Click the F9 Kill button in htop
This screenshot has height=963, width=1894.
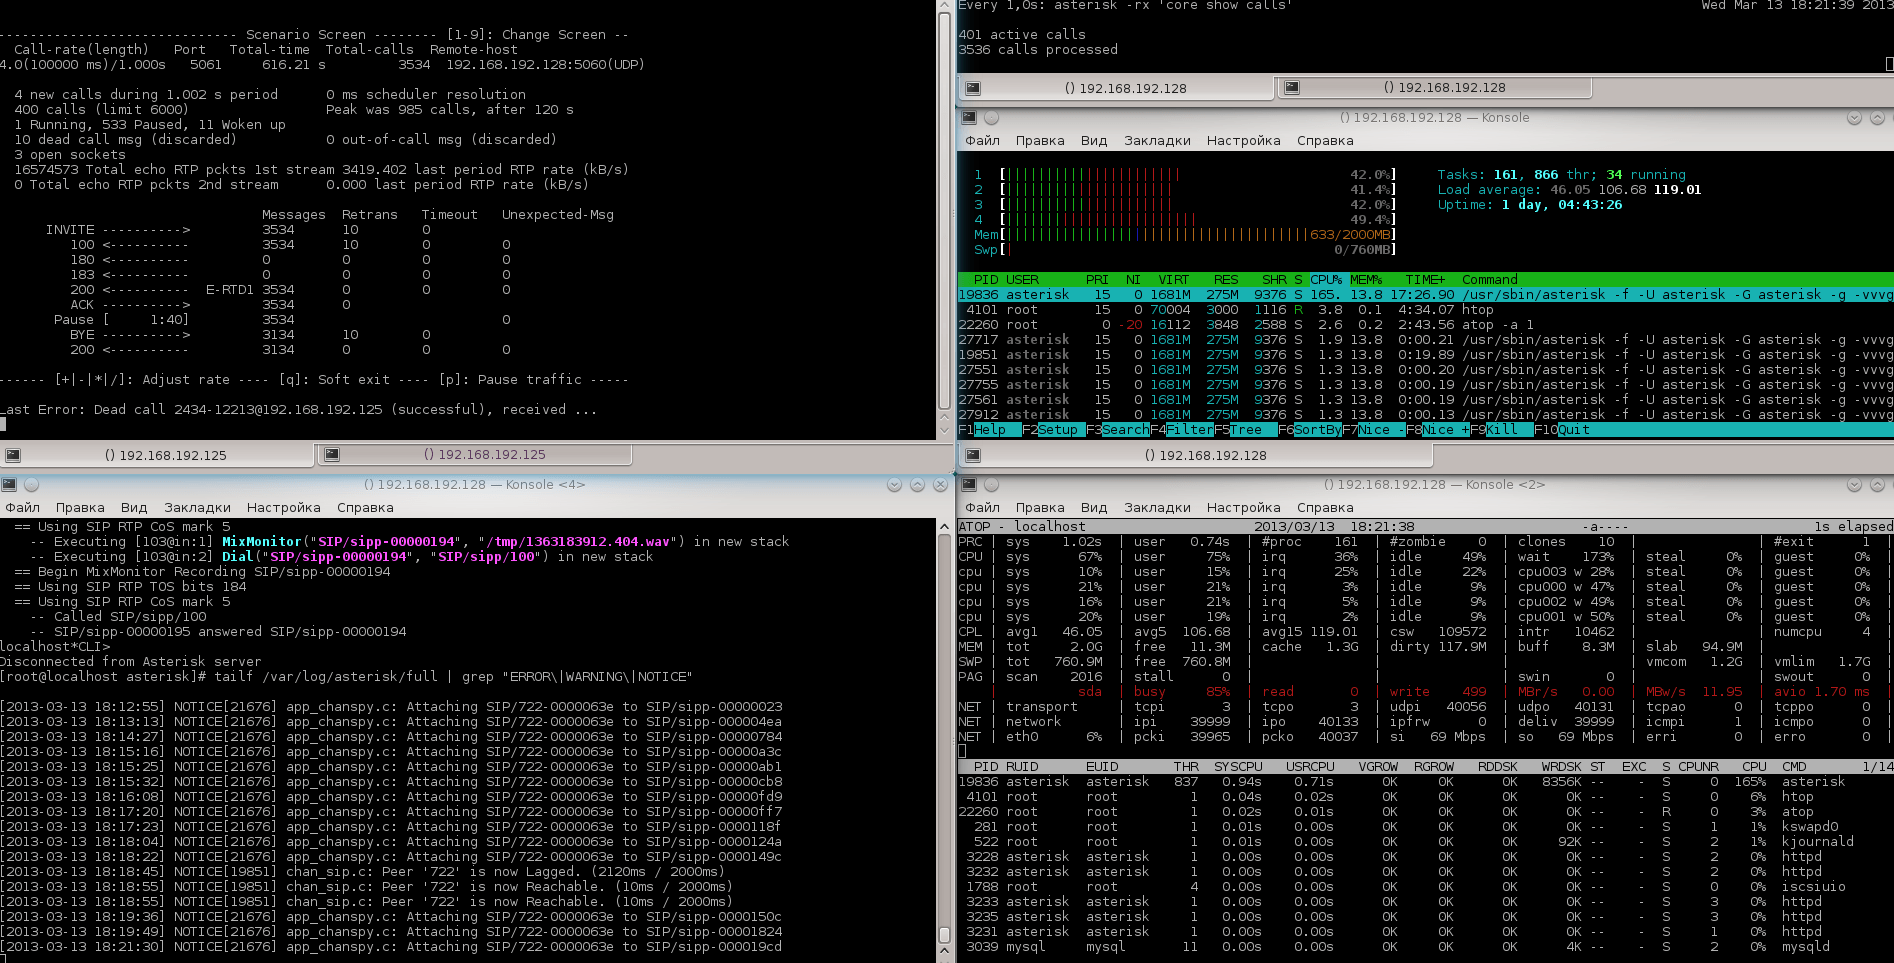tap(1500, 430)
